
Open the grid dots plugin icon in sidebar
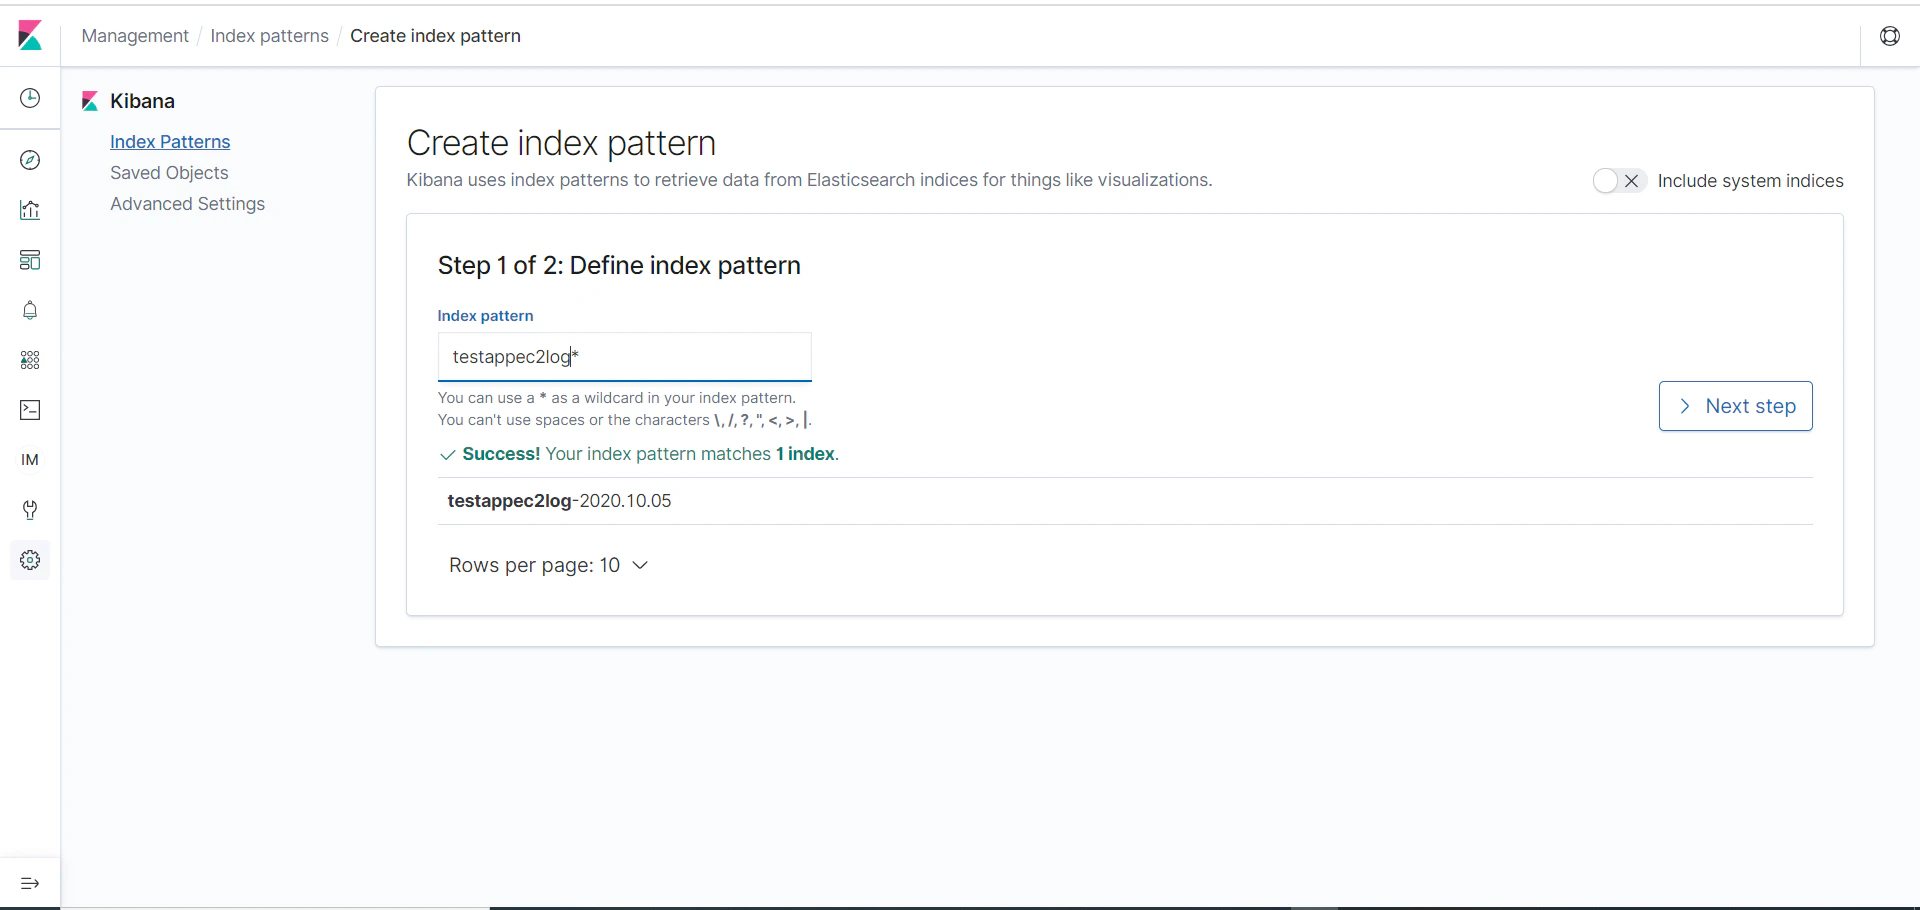tap(30, 360)
